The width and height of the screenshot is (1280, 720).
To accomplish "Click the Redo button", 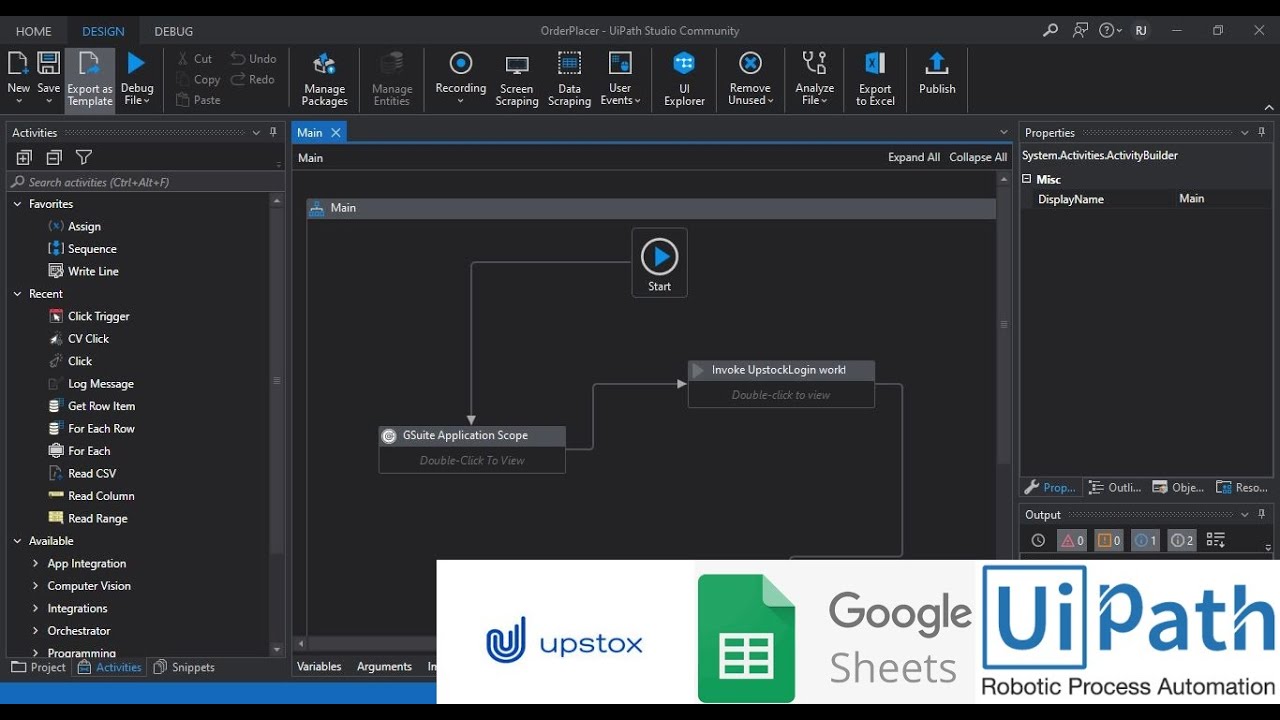I will click(x=252, y=80).
